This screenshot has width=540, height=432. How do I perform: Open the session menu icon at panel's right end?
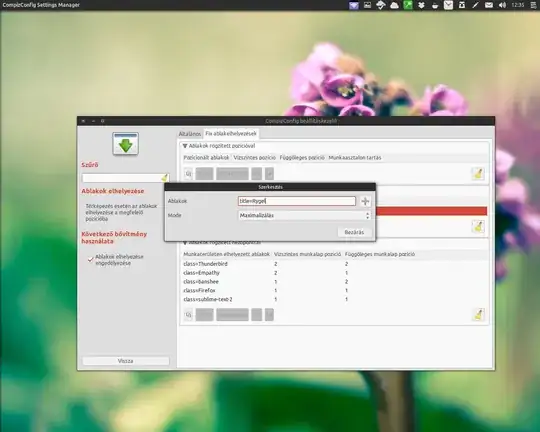coord(533,5)
